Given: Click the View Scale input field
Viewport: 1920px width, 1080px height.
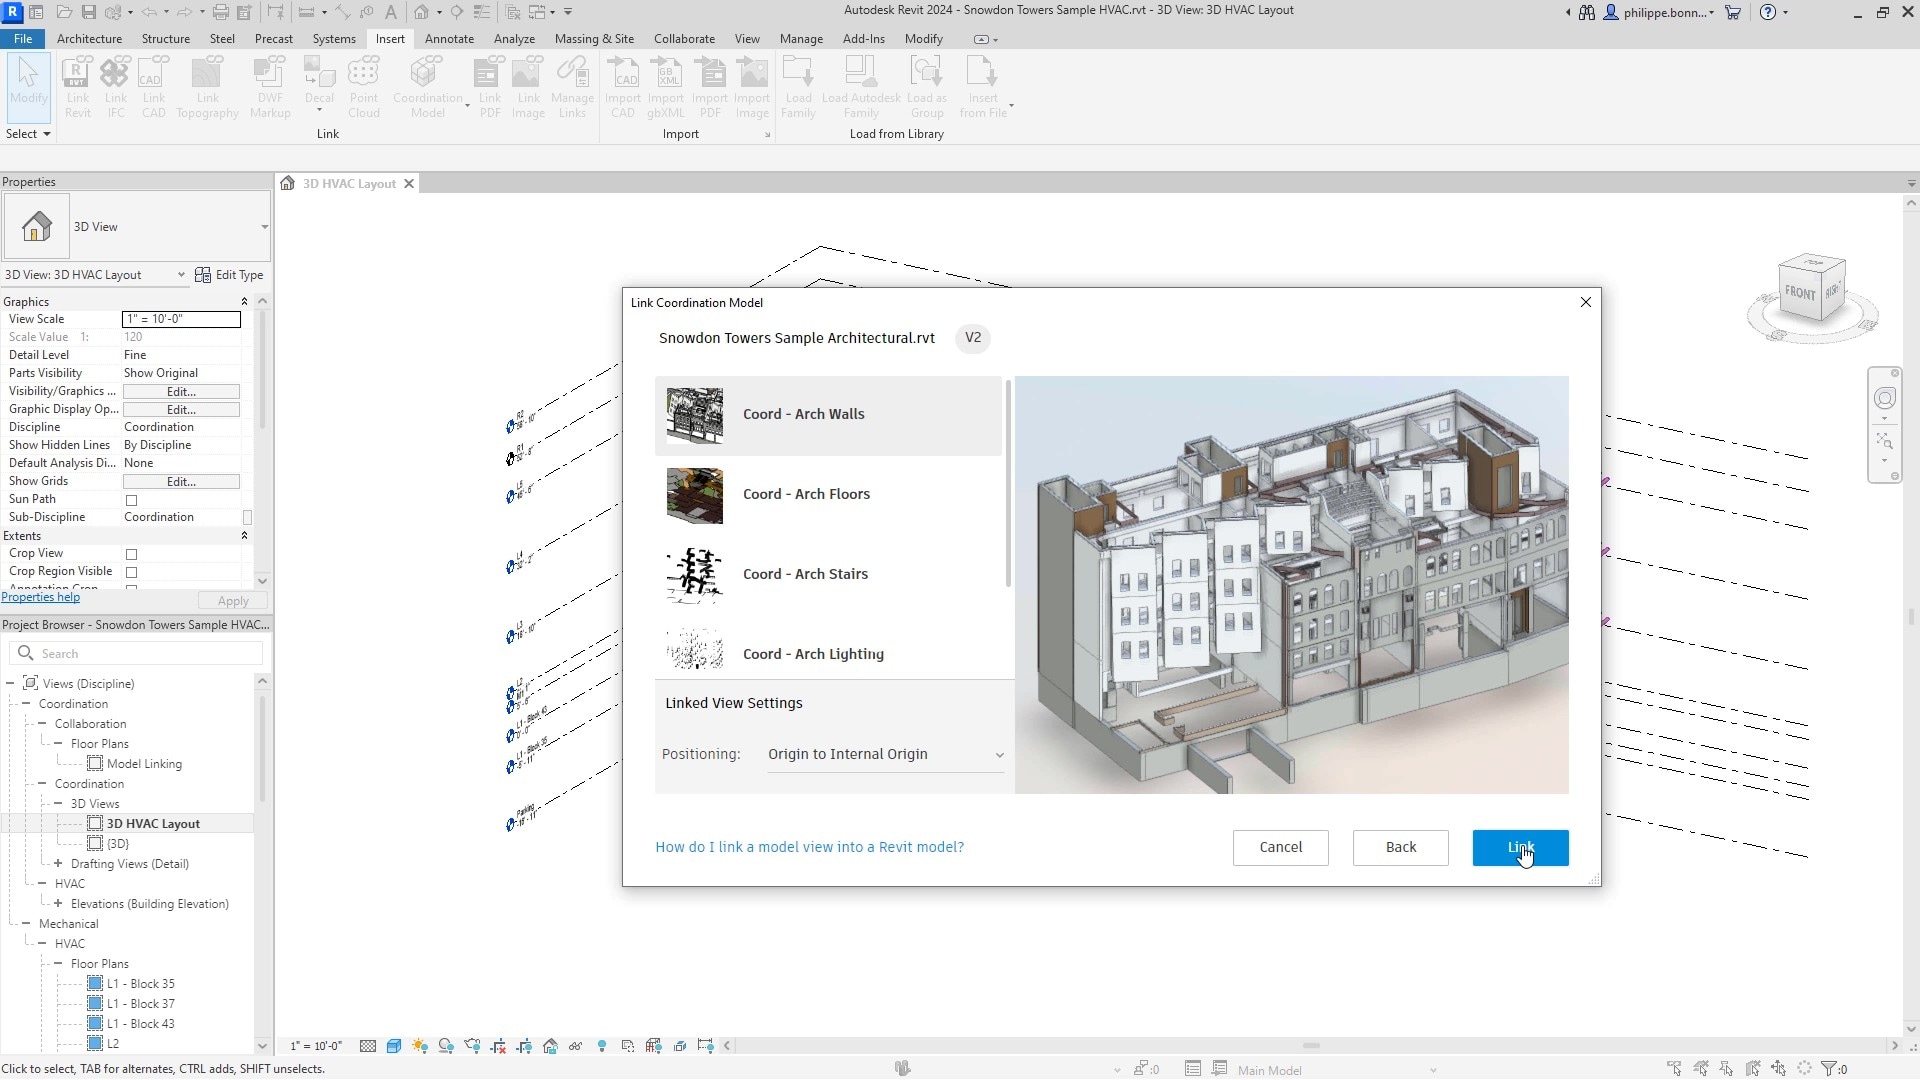Looking at the screenshot, I should coord(181,319).
